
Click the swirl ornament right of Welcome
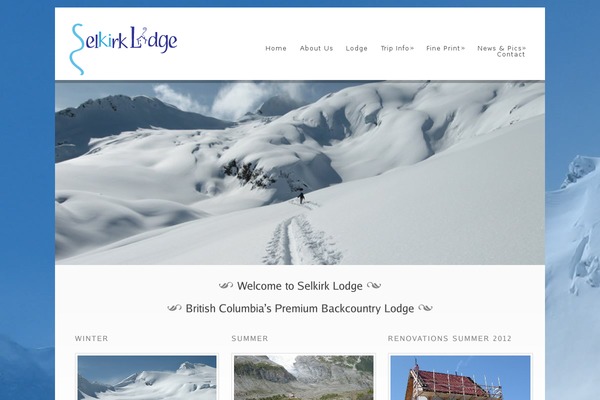[374, 286]
